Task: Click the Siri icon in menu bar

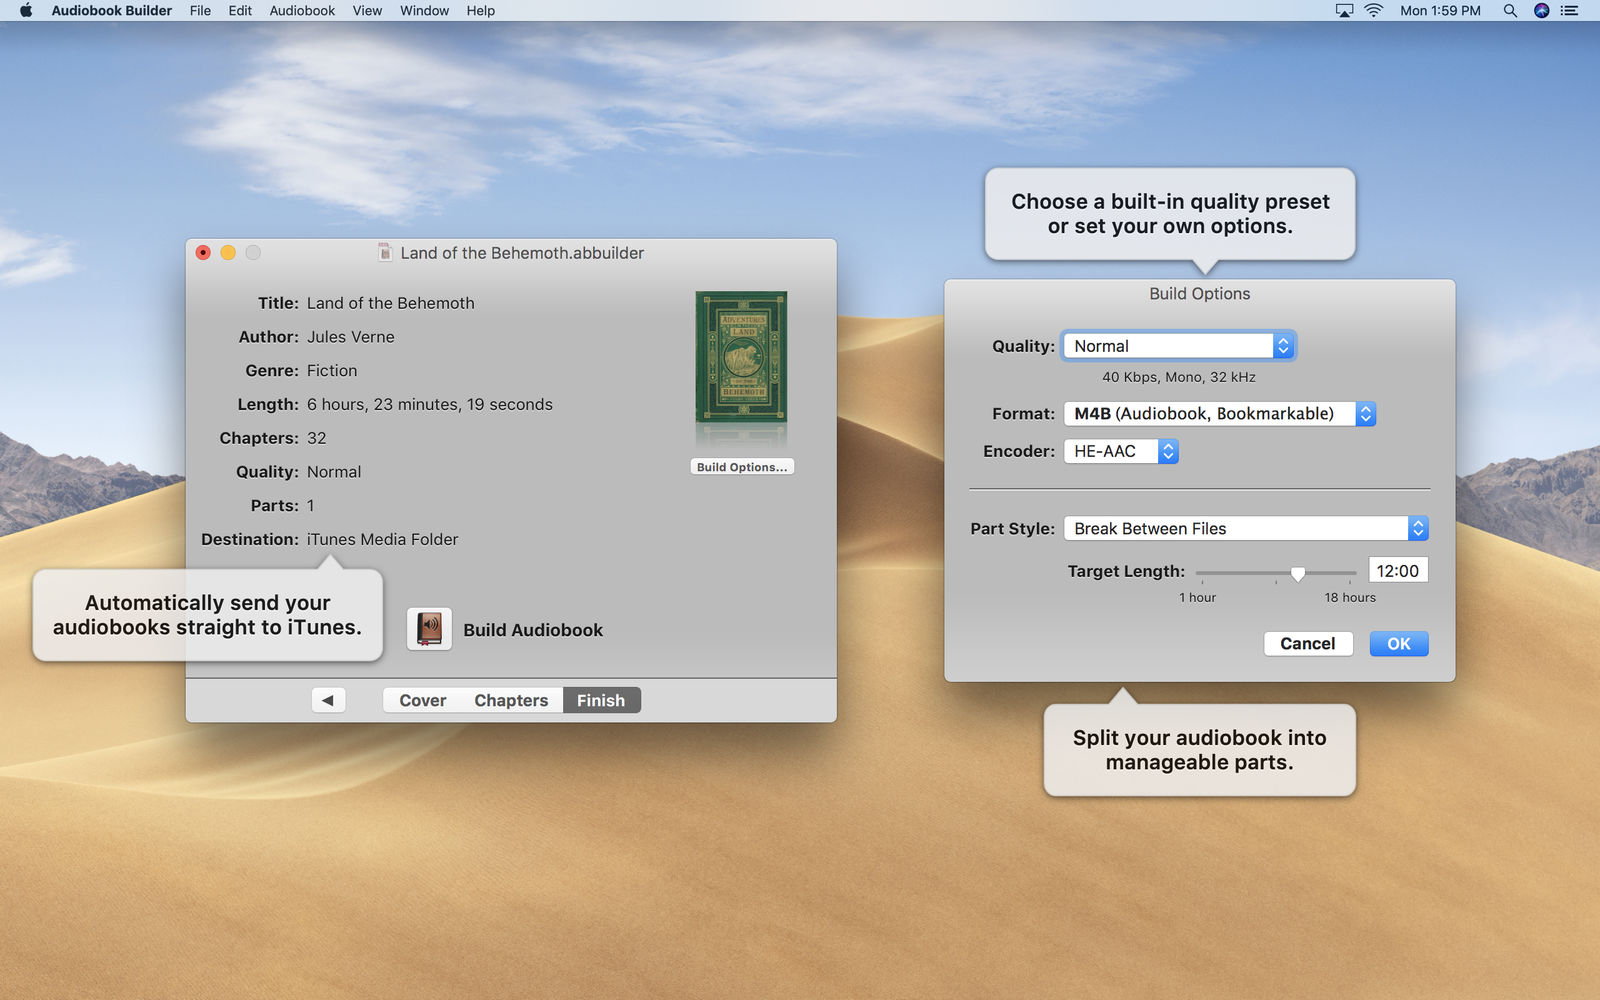Action: 1541,10
